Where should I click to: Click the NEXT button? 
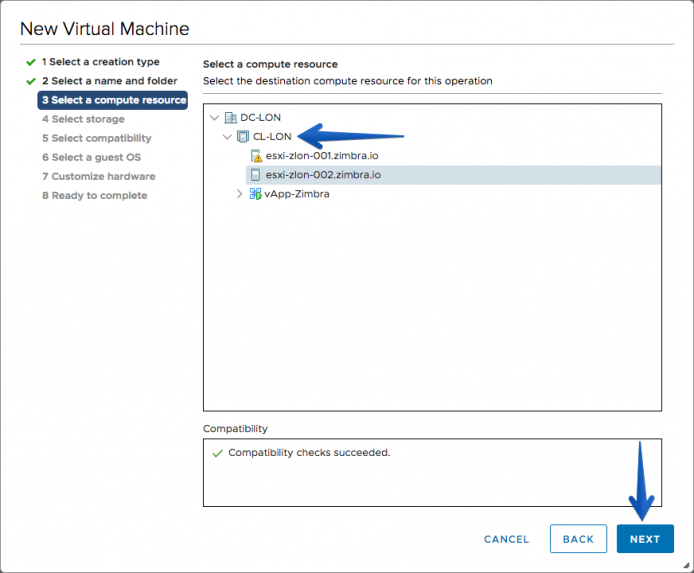click(x=645, y=539)
